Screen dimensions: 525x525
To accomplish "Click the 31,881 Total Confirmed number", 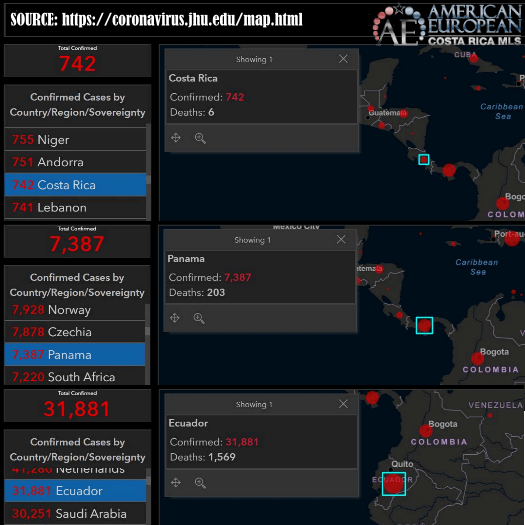I will click(x=77, y=409).
